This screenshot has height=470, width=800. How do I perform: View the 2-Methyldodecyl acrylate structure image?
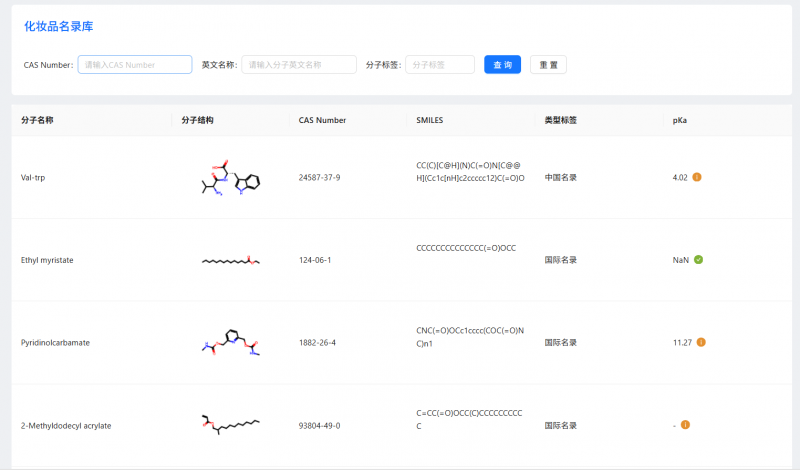[x=231, y=425]
